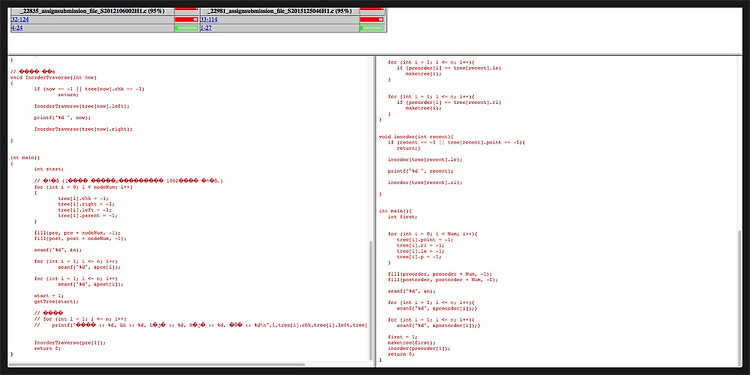Open the 1-27 line range link
Image resolution: width=750 pixels, height=375 pixels.
[206, 28]
